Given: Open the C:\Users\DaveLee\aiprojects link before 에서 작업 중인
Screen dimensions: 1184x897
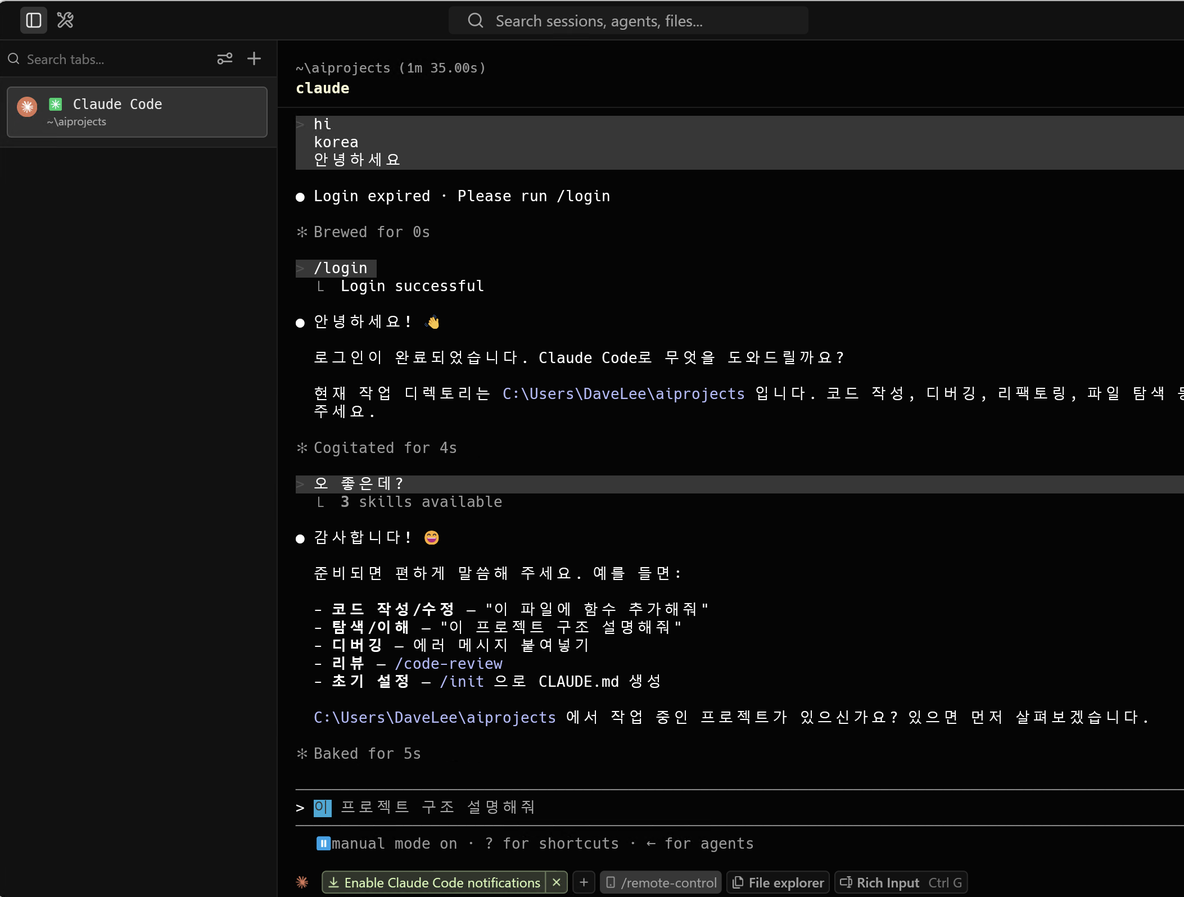Looking at the screenshot, I should [434, 717].
